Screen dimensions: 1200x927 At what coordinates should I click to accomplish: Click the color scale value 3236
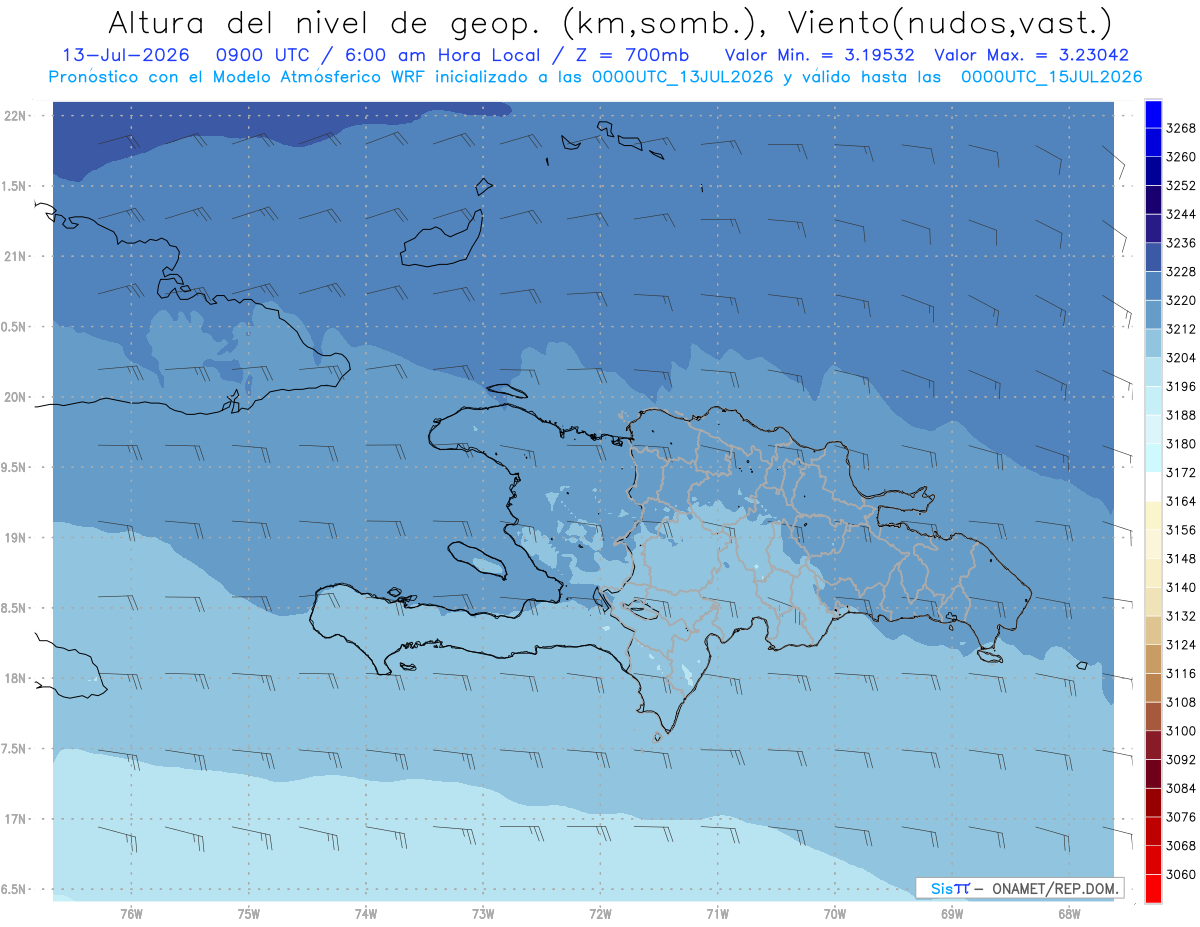[x=1180, y=243]
